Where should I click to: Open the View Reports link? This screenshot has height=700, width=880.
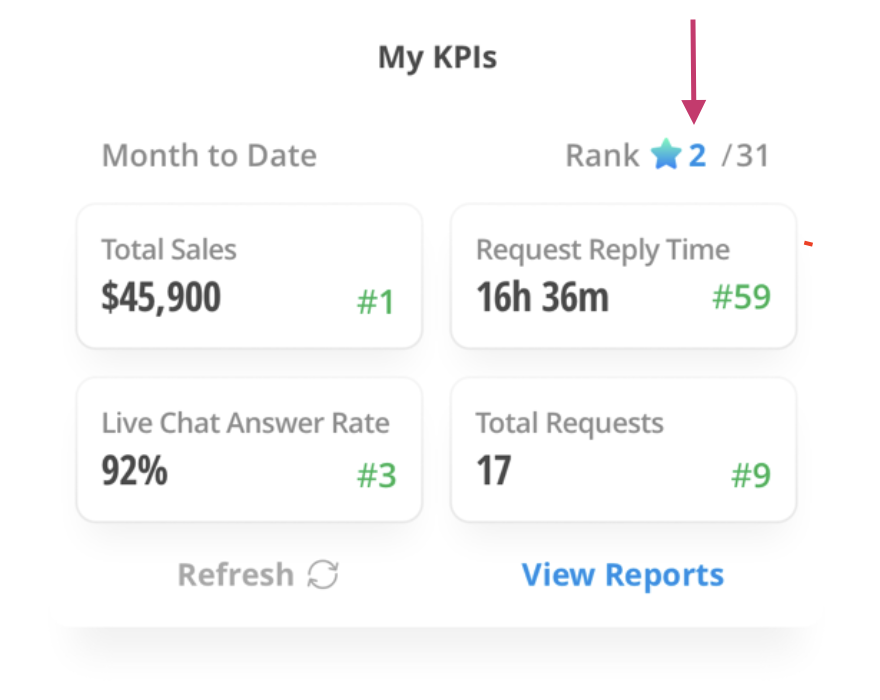[x=623, y=575]
